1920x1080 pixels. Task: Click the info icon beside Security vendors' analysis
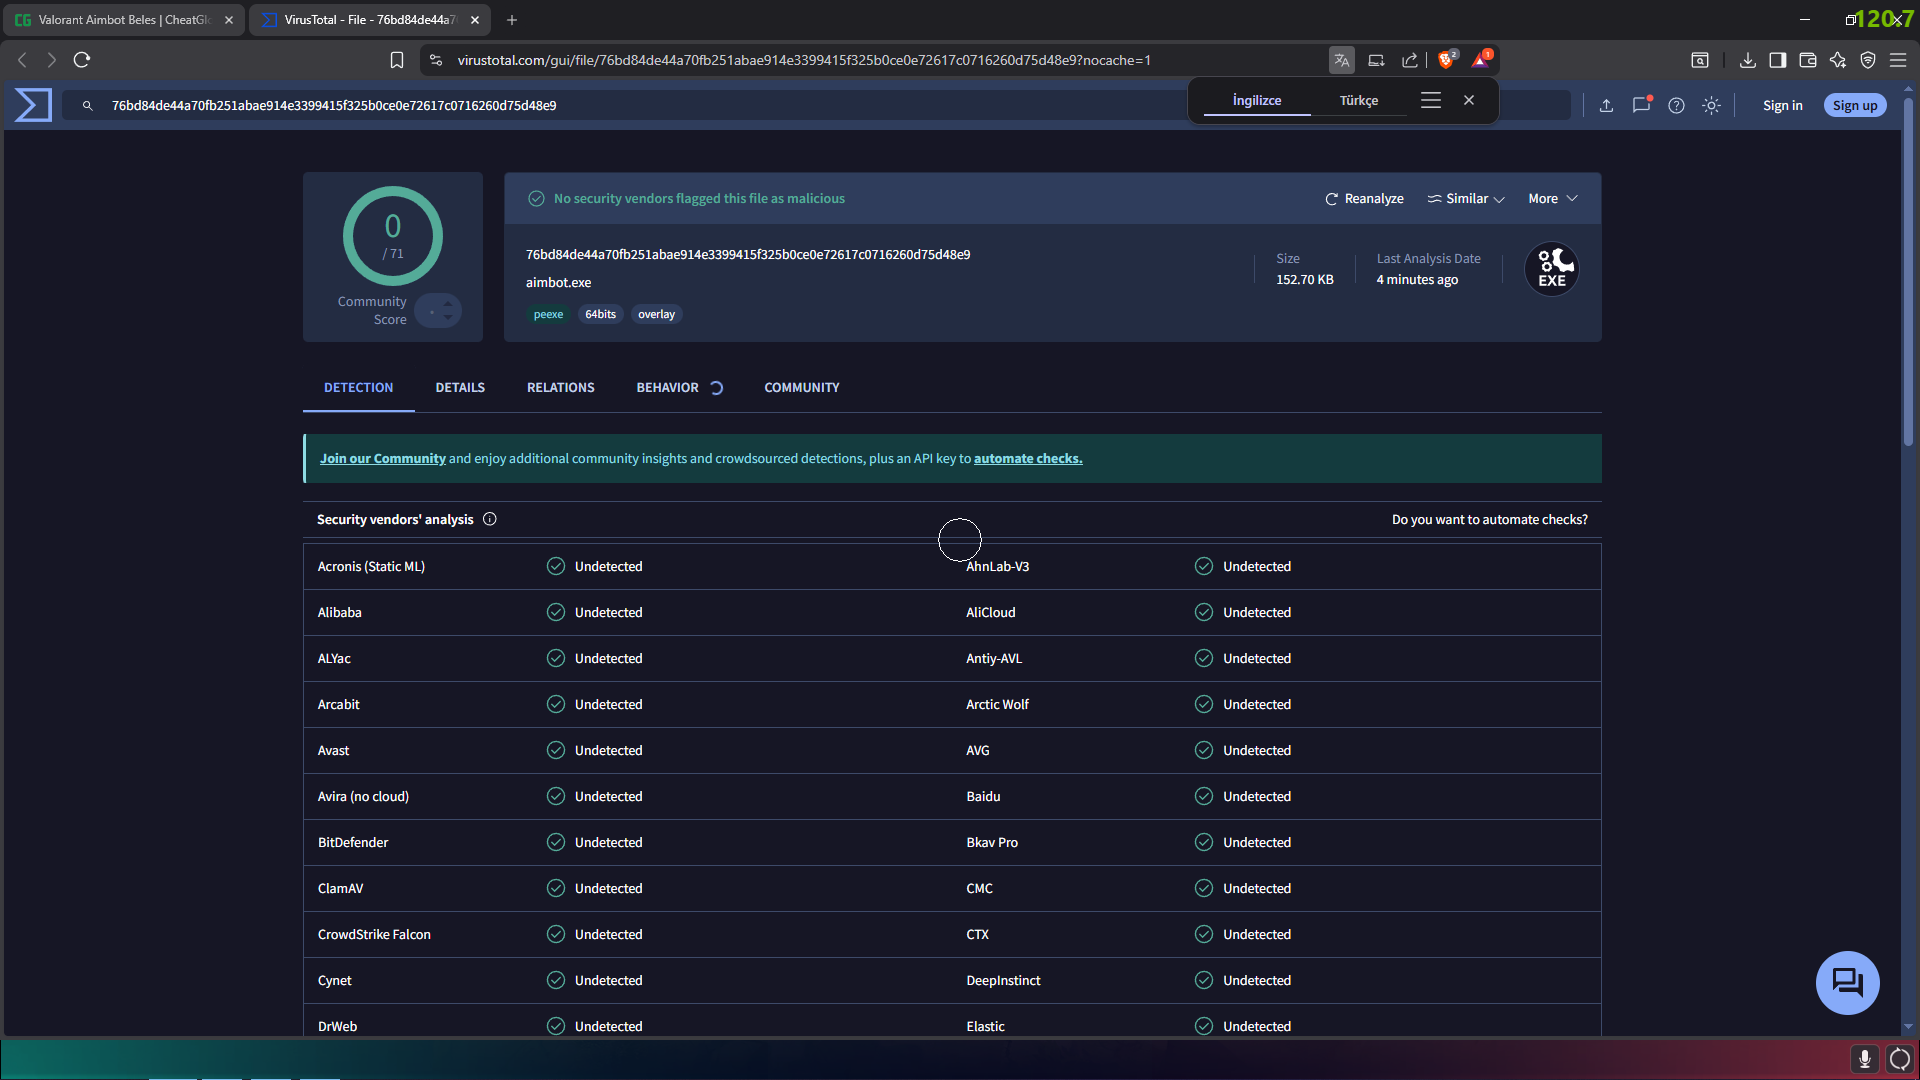coord(490,519)
